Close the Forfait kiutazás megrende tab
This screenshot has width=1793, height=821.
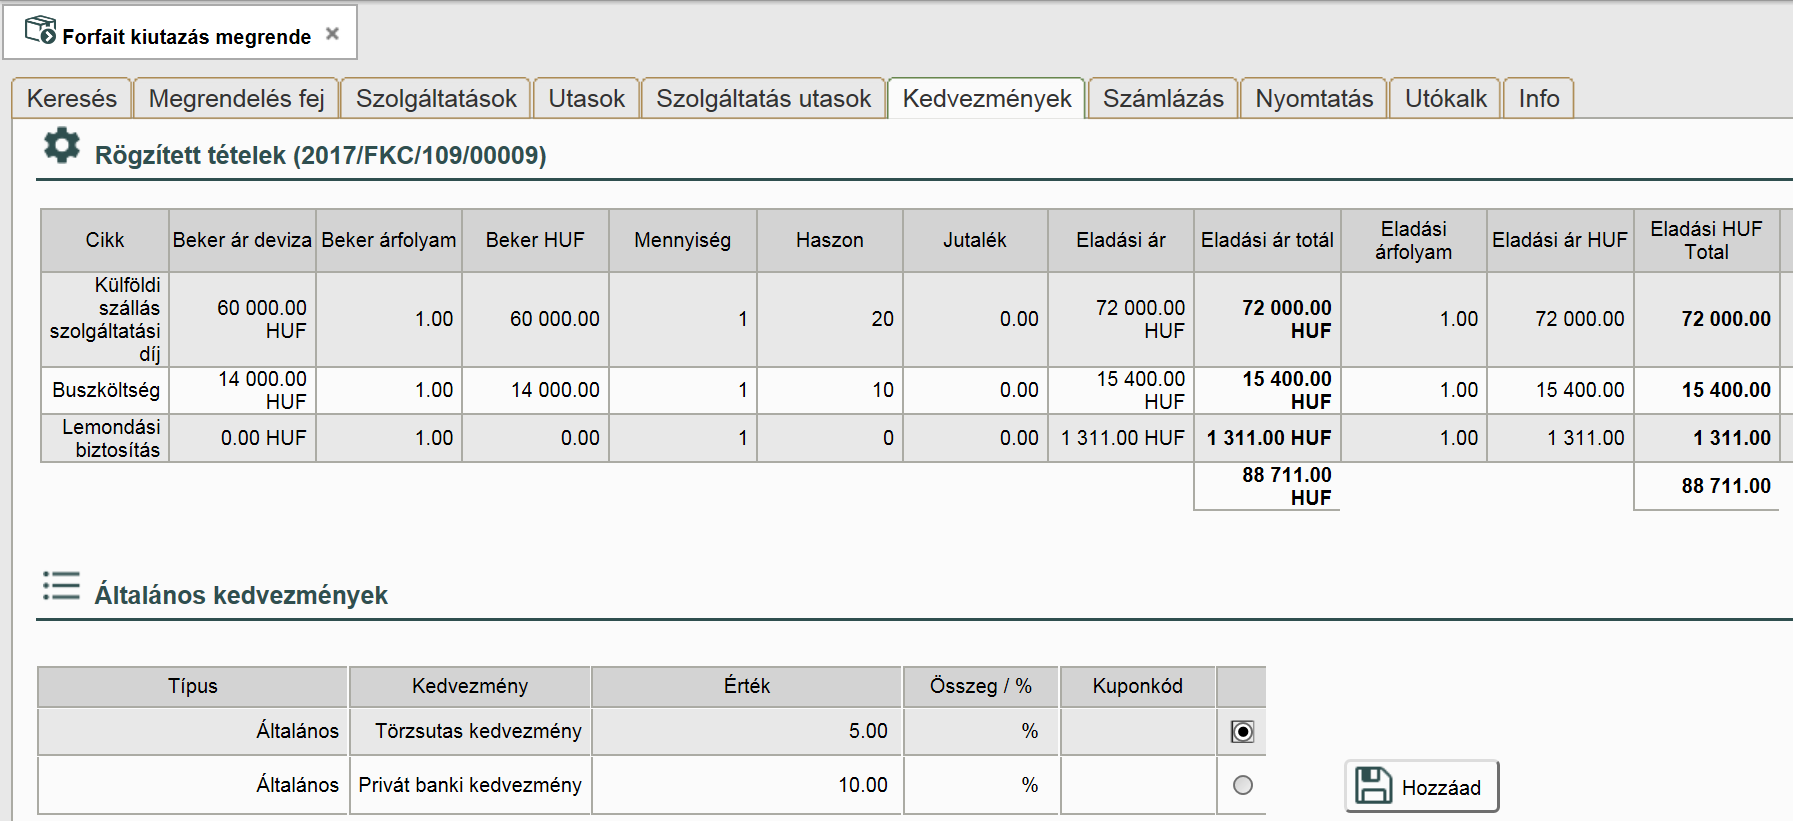[x=333, y=34]
